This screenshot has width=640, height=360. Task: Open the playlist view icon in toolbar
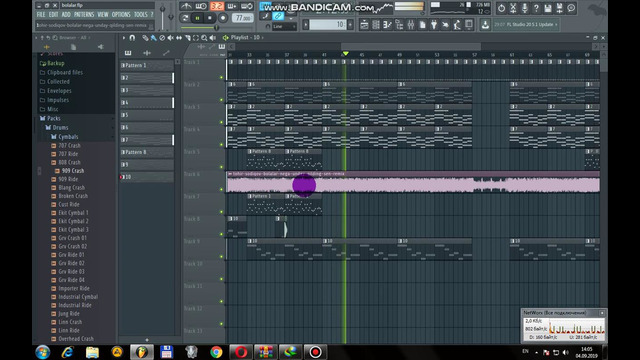coord(364,25)
